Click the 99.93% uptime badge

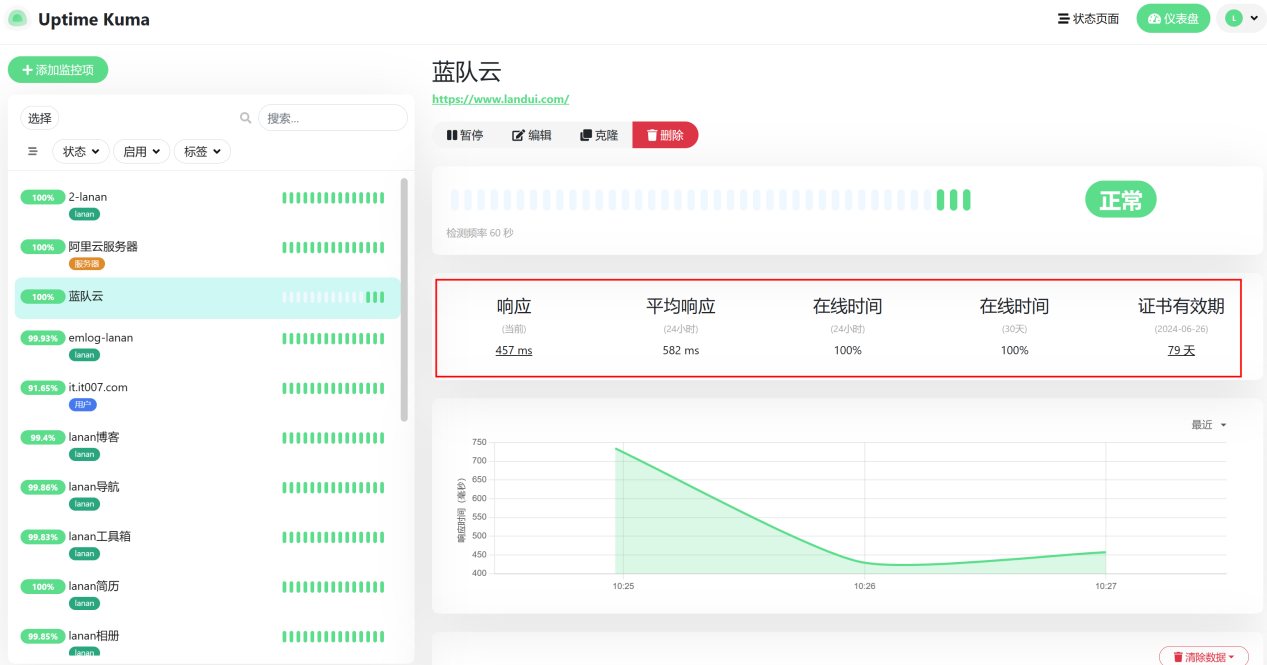pyautogui.click(x=42, y=338)
